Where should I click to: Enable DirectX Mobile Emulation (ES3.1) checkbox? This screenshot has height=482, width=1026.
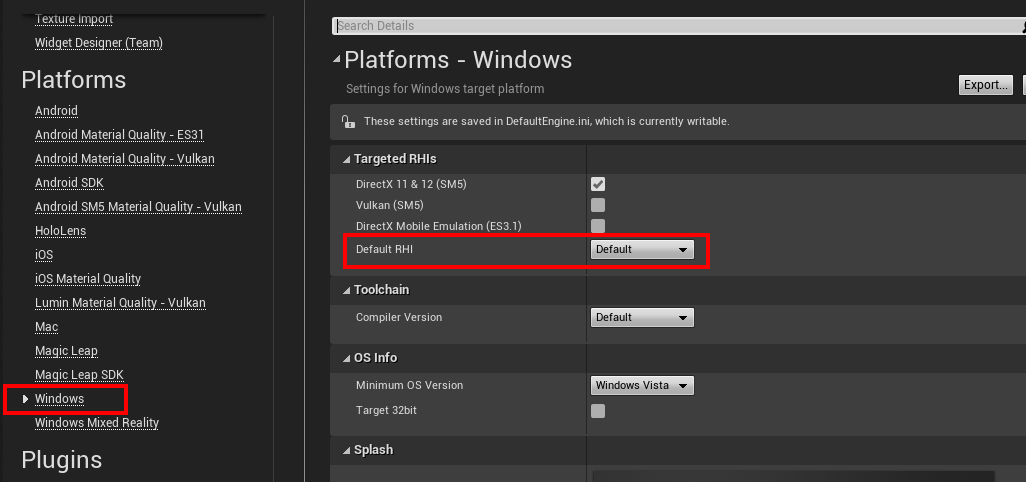coord(598,226)
